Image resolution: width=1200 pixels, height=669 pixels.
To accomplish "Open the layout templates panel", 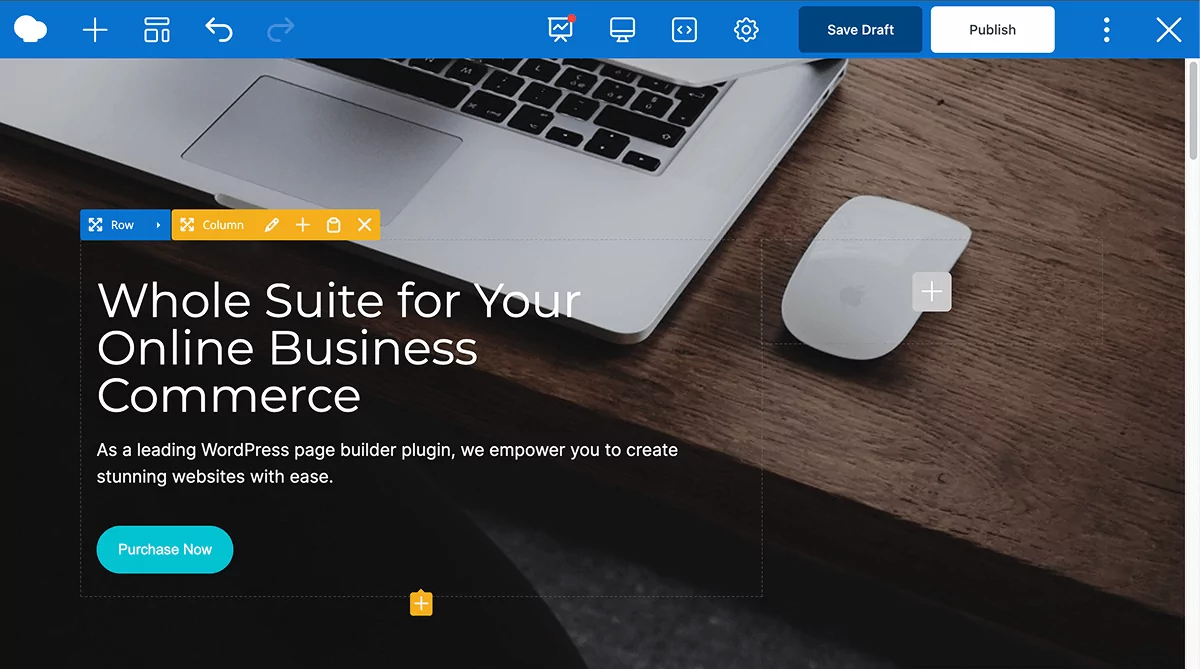I will click(156, 29).
